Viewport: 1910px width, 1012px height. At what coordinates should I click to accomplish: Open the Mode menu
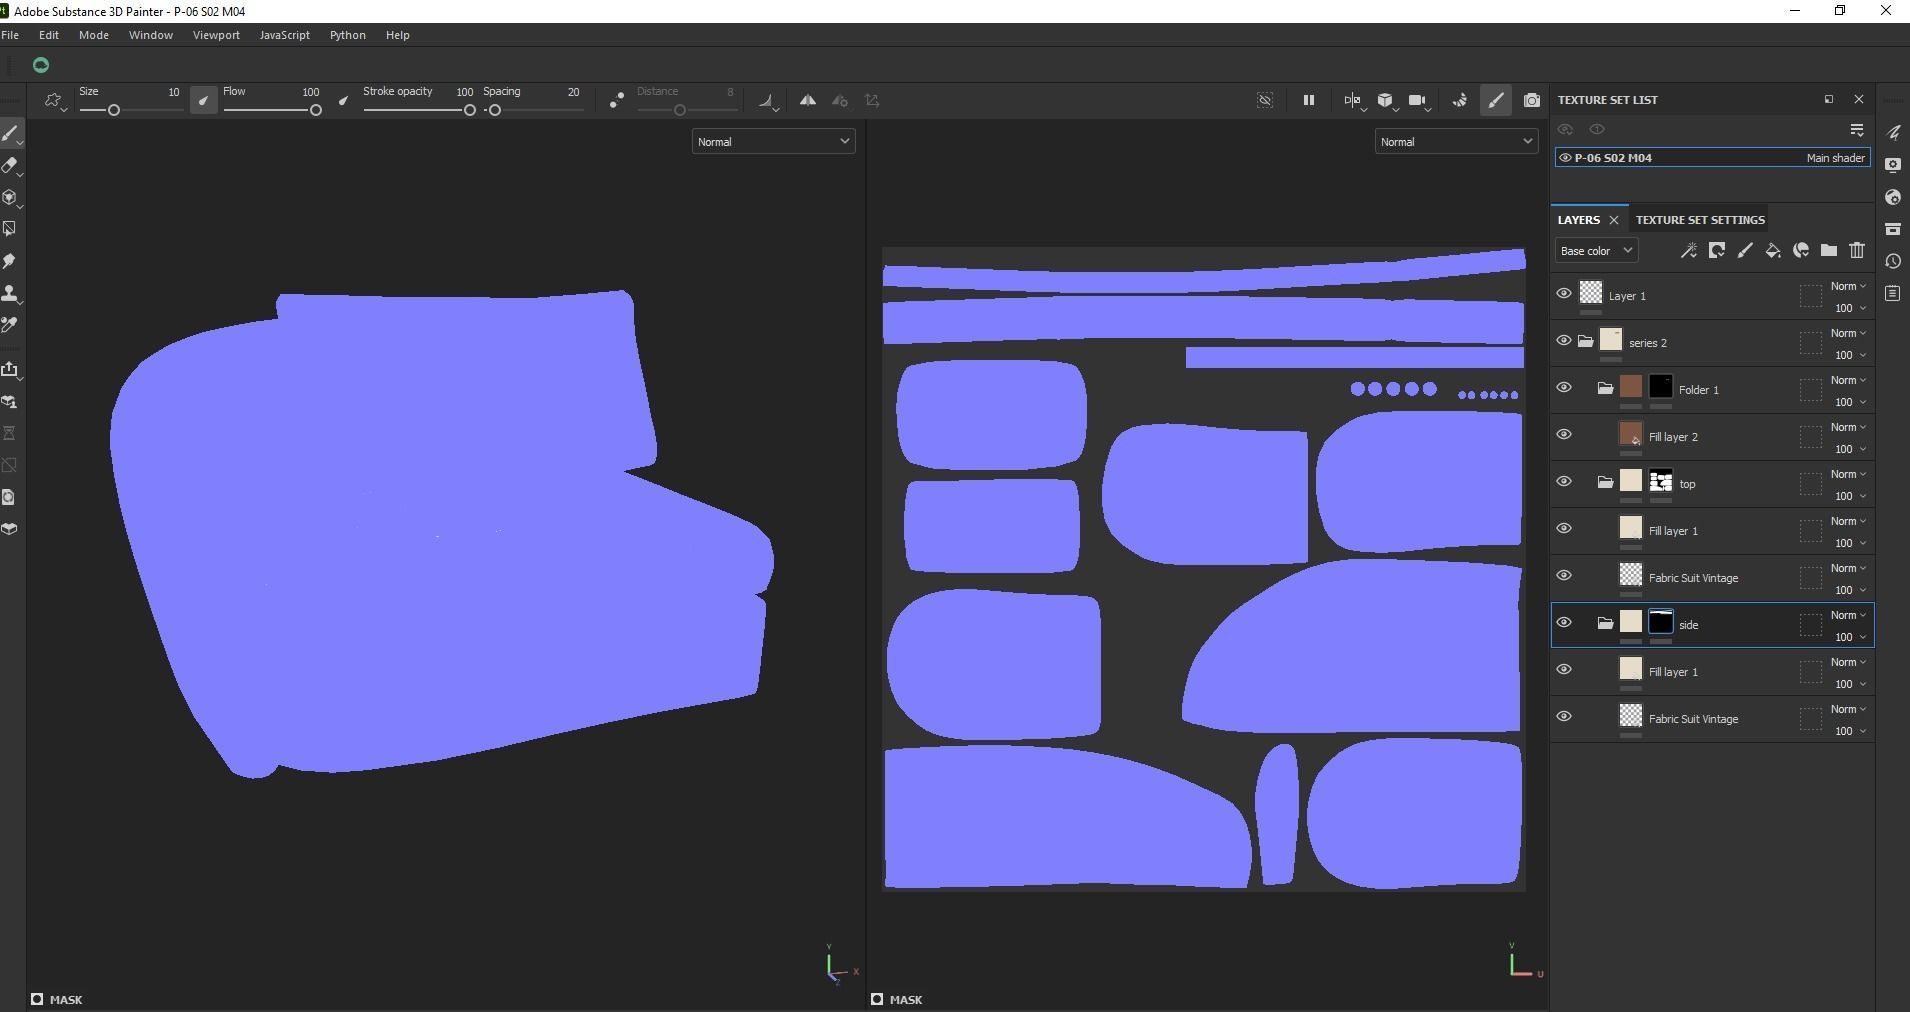94,35
